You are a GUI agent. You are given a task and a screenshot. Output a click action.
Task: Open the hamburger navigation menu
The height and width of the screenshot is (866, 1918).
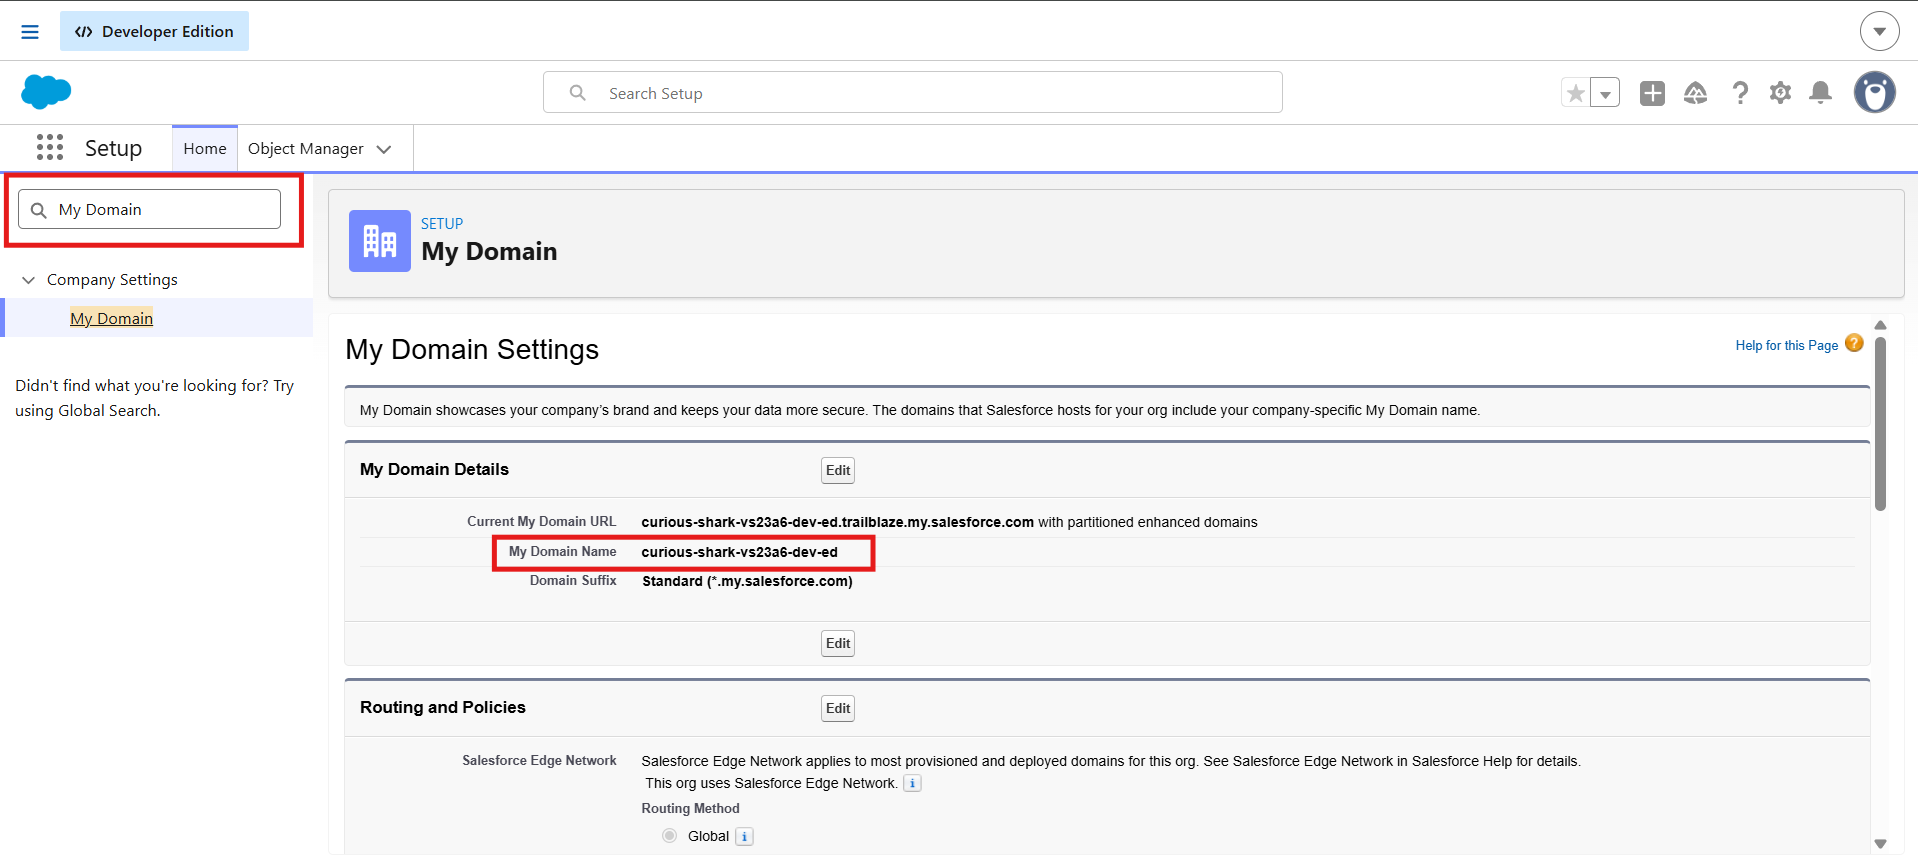[x=30, y=32]
